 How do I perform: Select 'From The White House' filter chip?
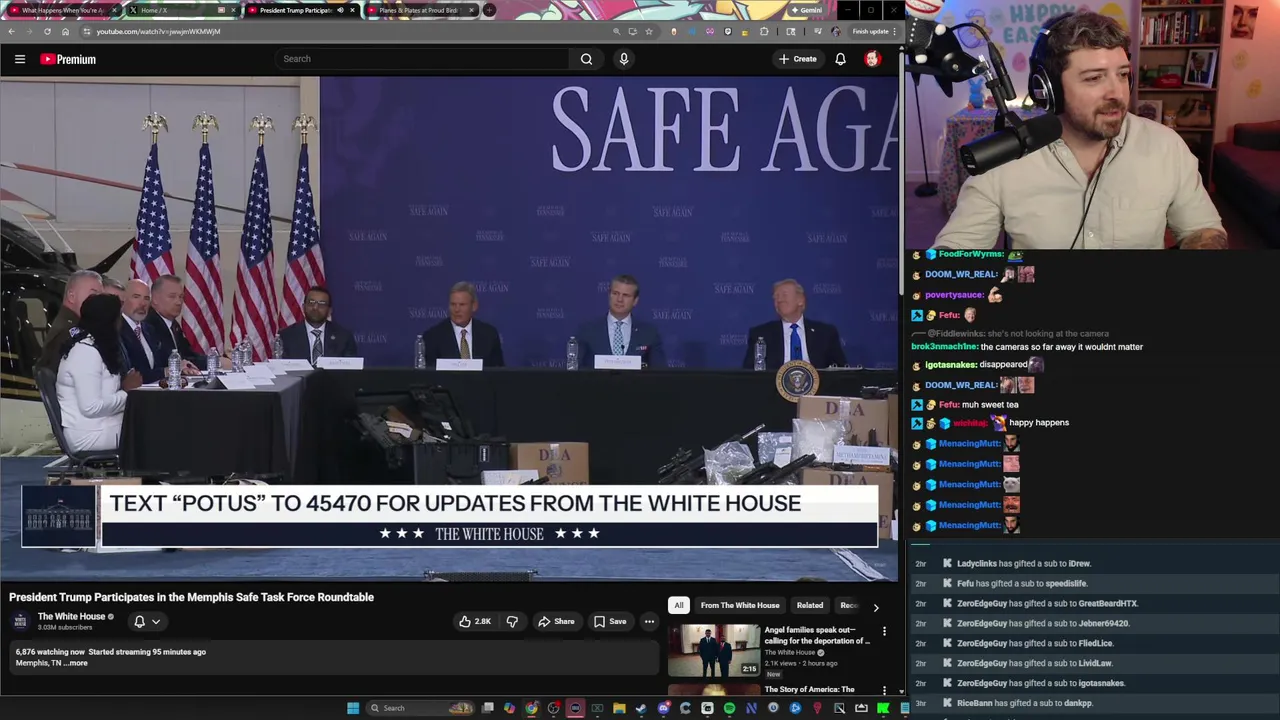click(740, 605)
